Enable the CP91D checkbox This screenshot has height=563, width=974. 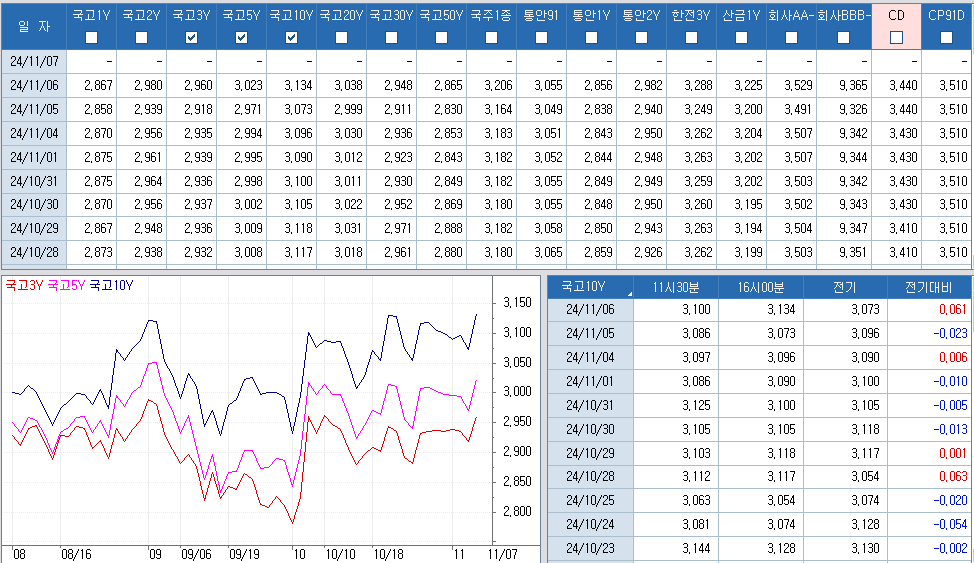[946, 37]
